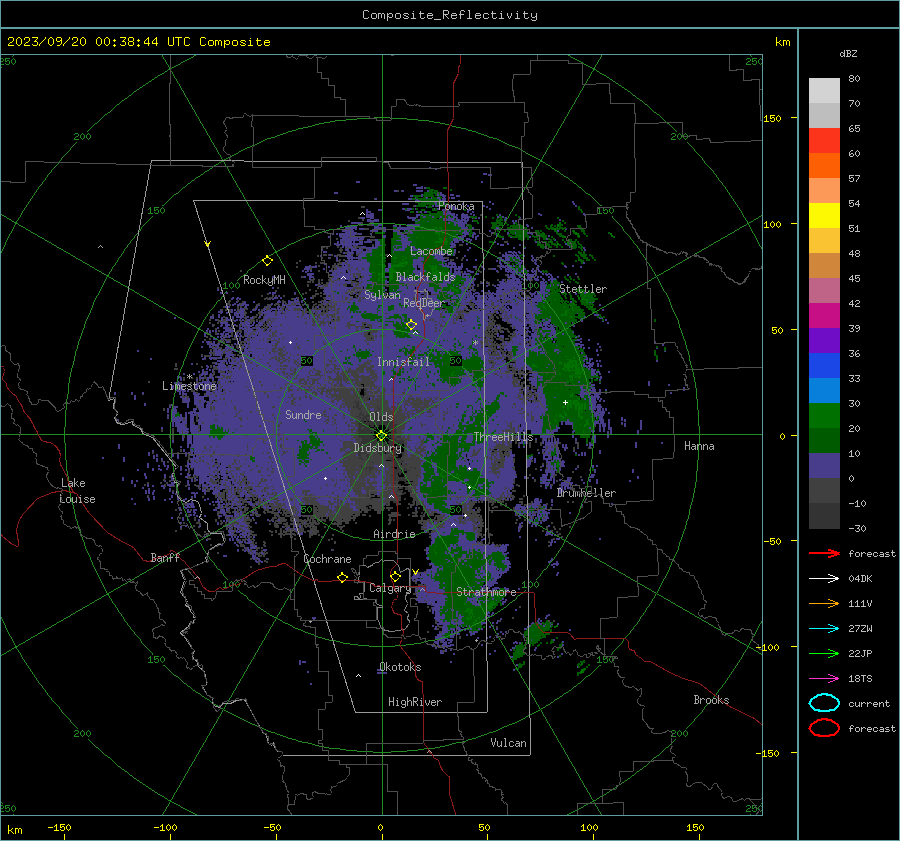Click the magenta 18TS arrow icon

(x=824, y=679)
